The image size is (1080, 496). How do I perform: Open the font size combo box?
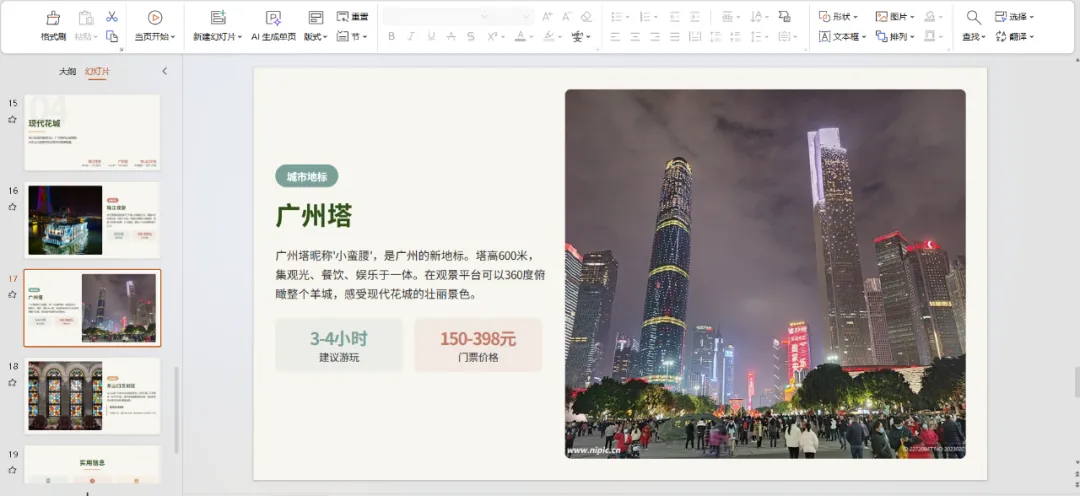pos(513,17)
